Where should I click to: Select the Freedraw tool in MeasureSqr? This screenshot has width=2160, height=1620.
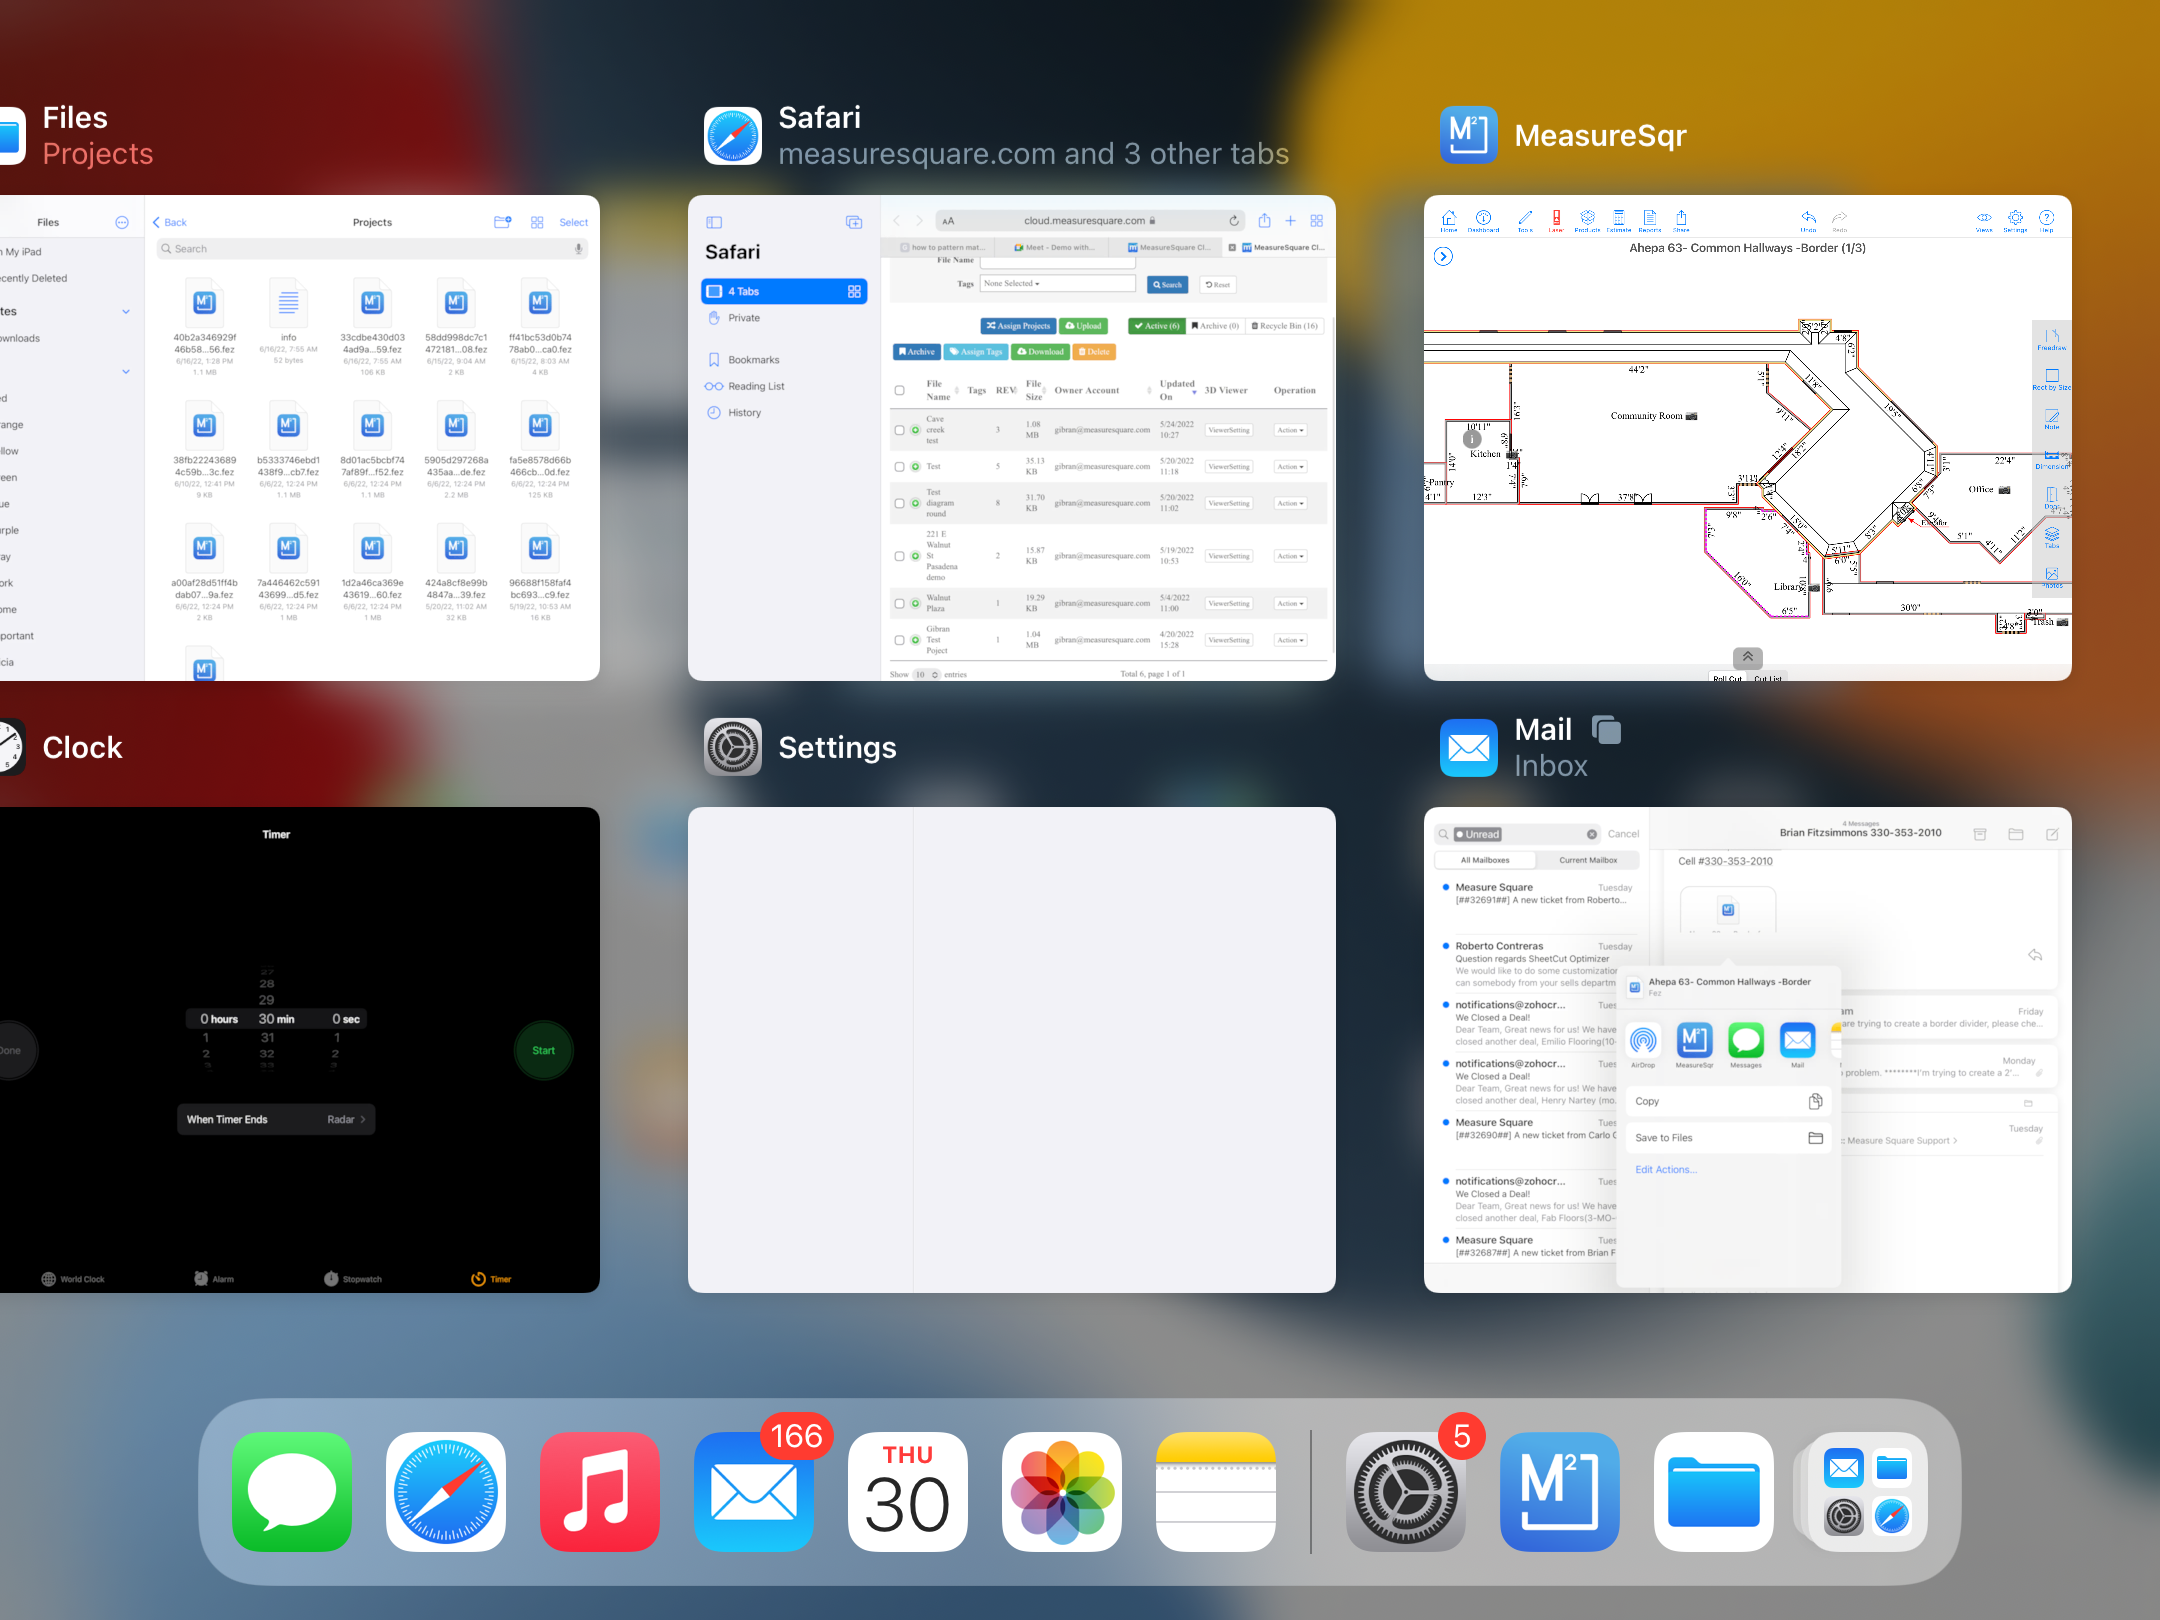pos(2051,339)
